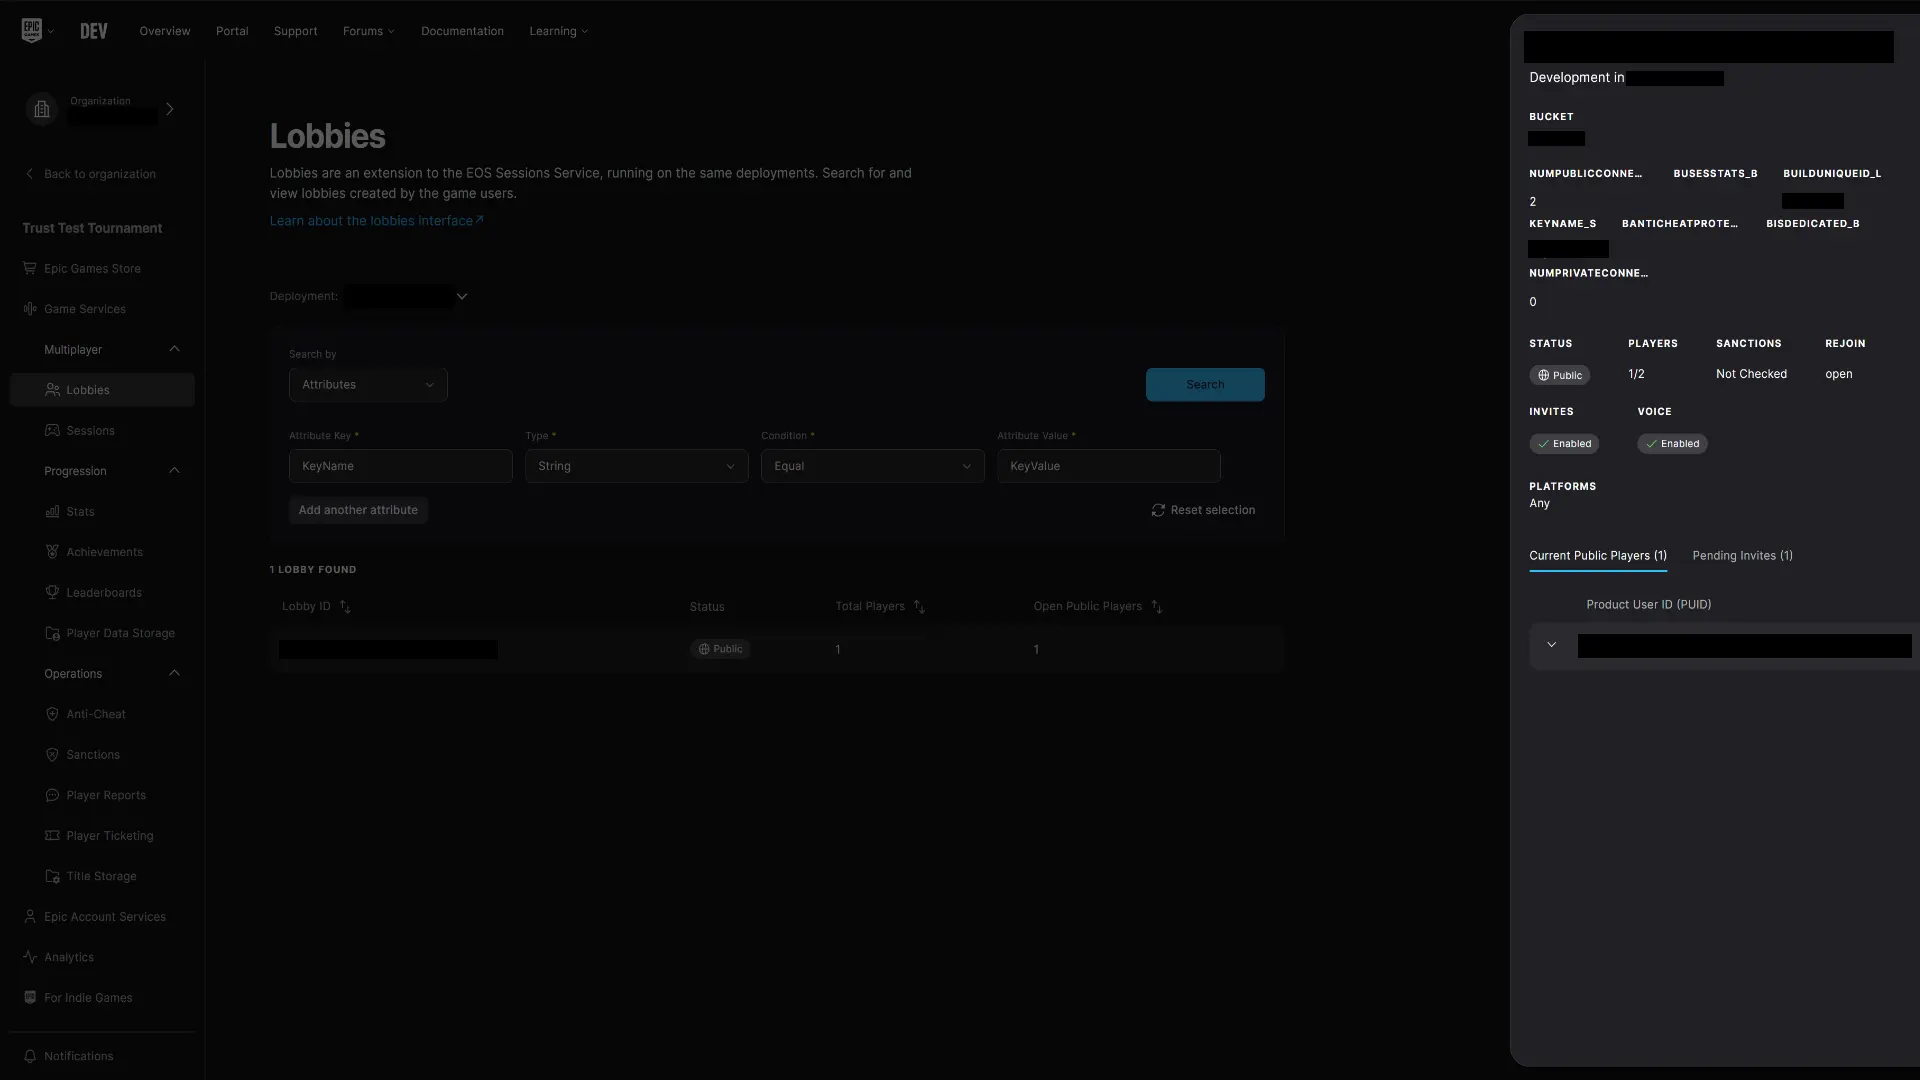Open the Type String dropdown

pos(637,466)
